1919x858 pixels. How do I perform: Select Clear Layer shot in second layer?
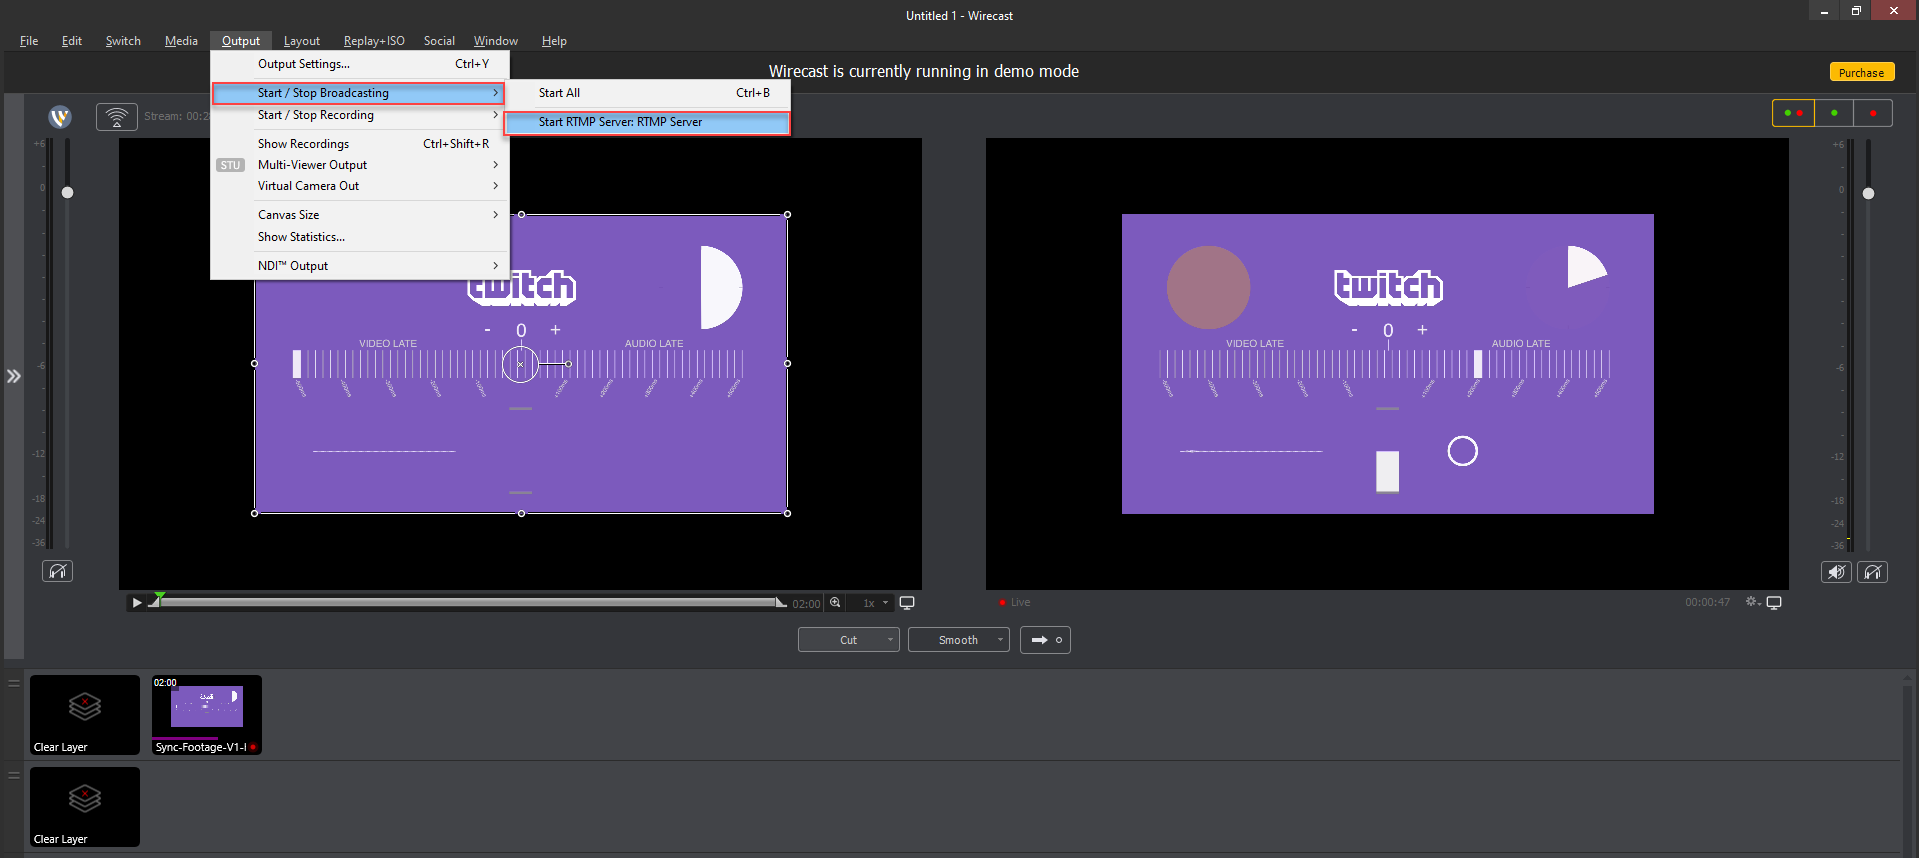(x=85, y=807)
